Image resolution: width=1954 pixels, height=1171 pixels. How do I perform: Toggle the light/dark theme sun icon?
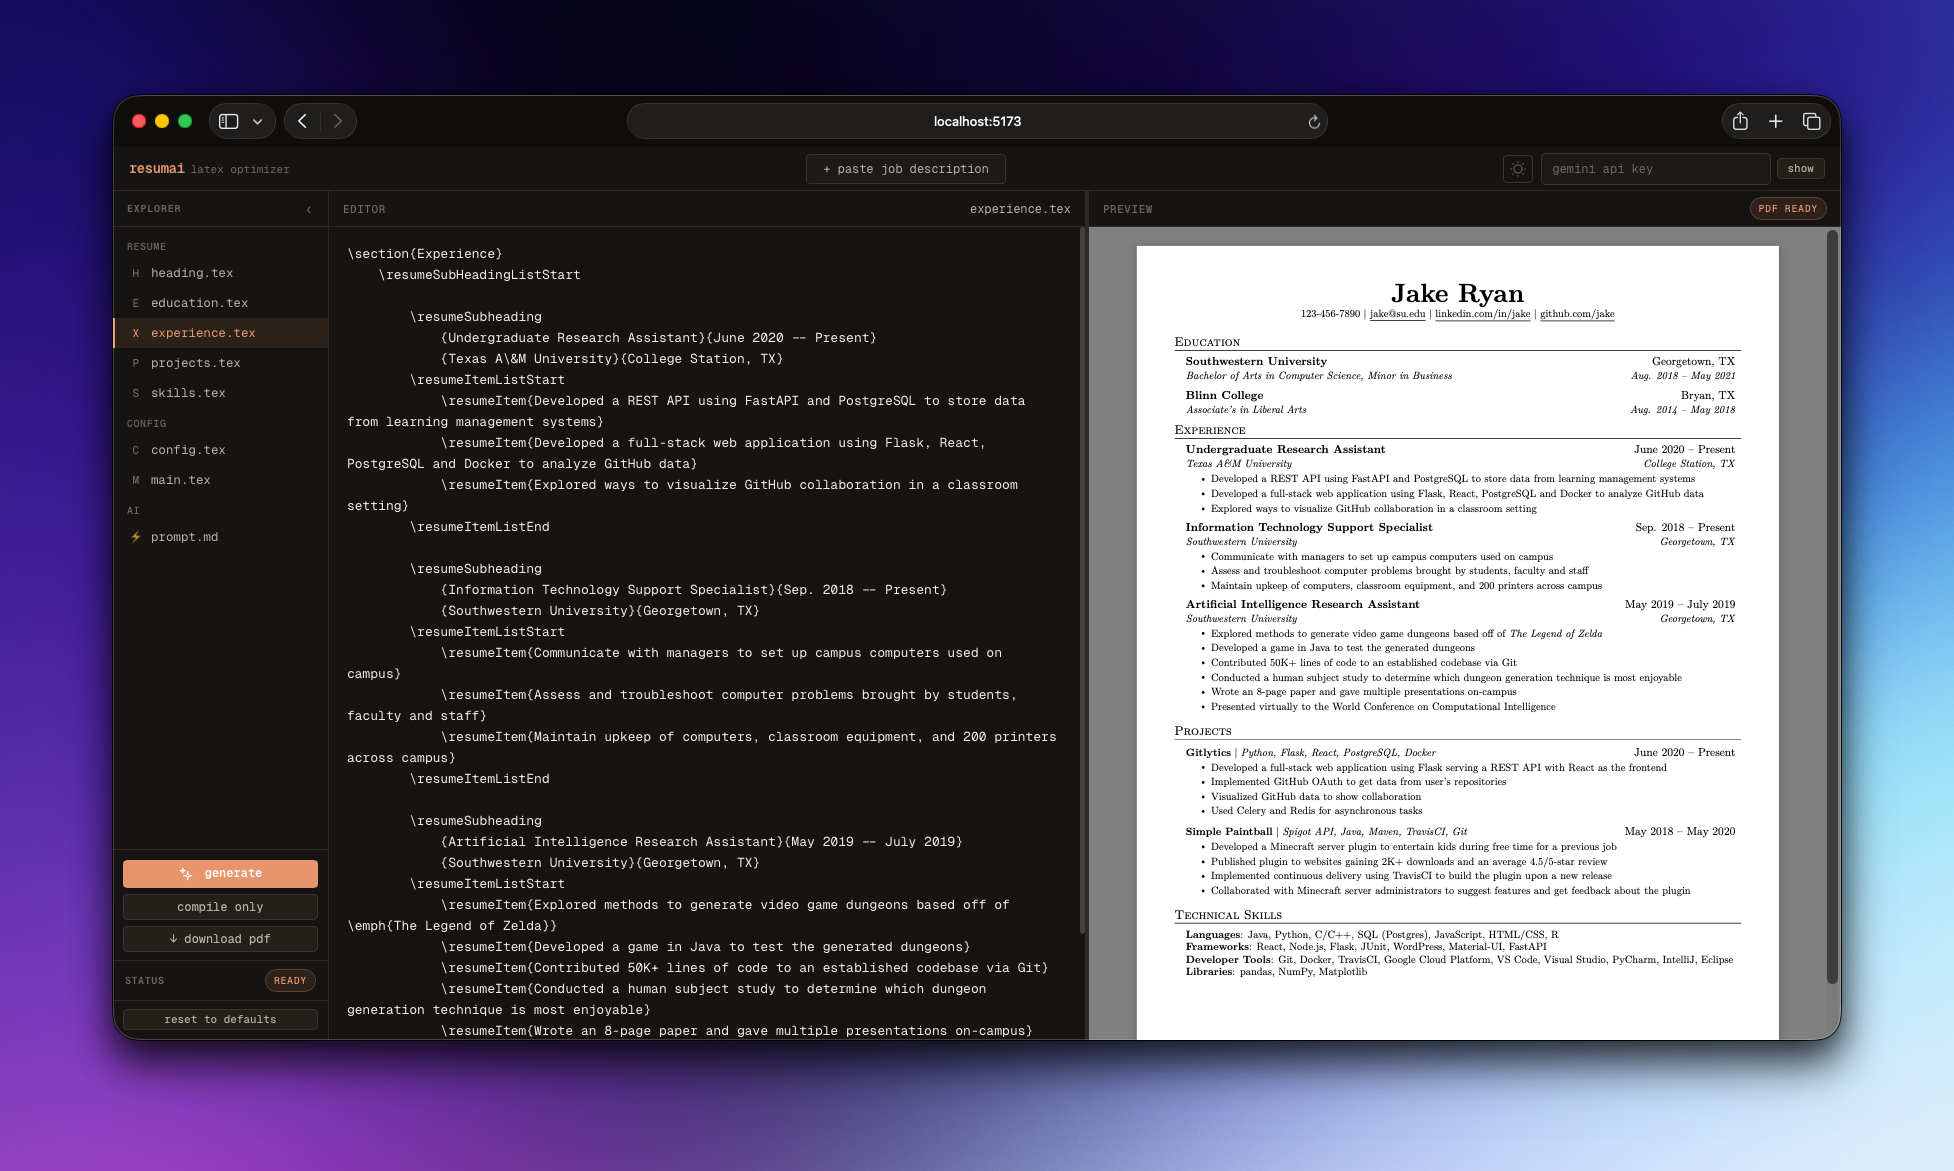(1517, 169)
